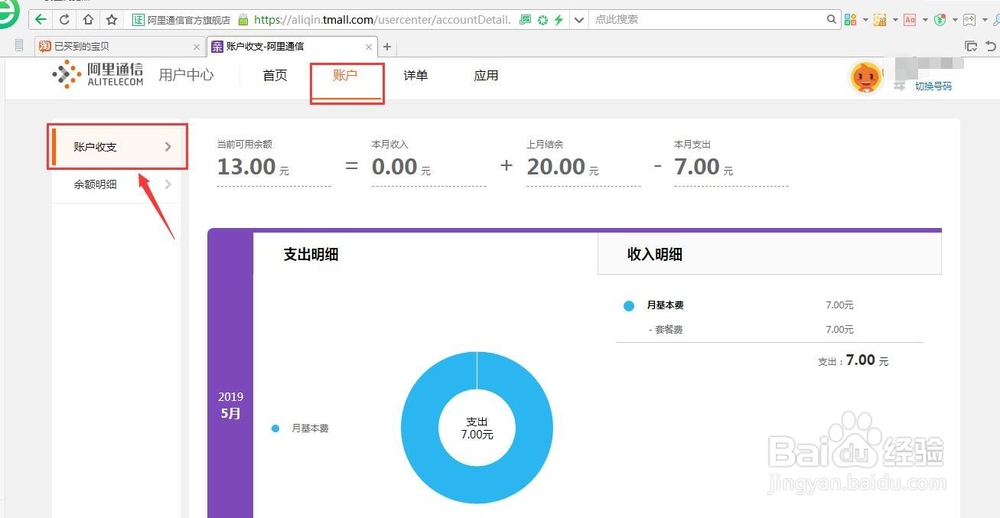Viewport: 1000px width, 518px height.
Task: Click the green verified site badge
Action: (138, 20)
